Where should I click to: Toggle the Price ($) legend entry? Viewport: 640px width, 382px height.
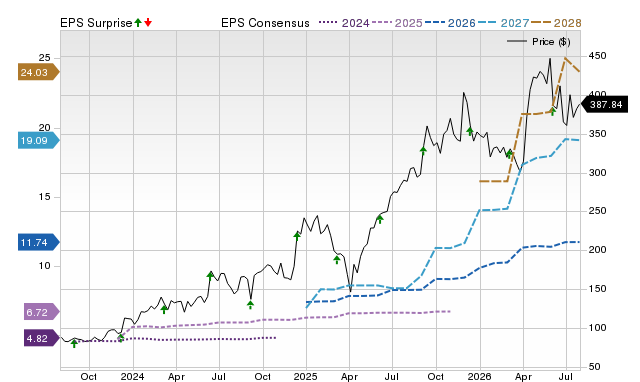[539, 42]
